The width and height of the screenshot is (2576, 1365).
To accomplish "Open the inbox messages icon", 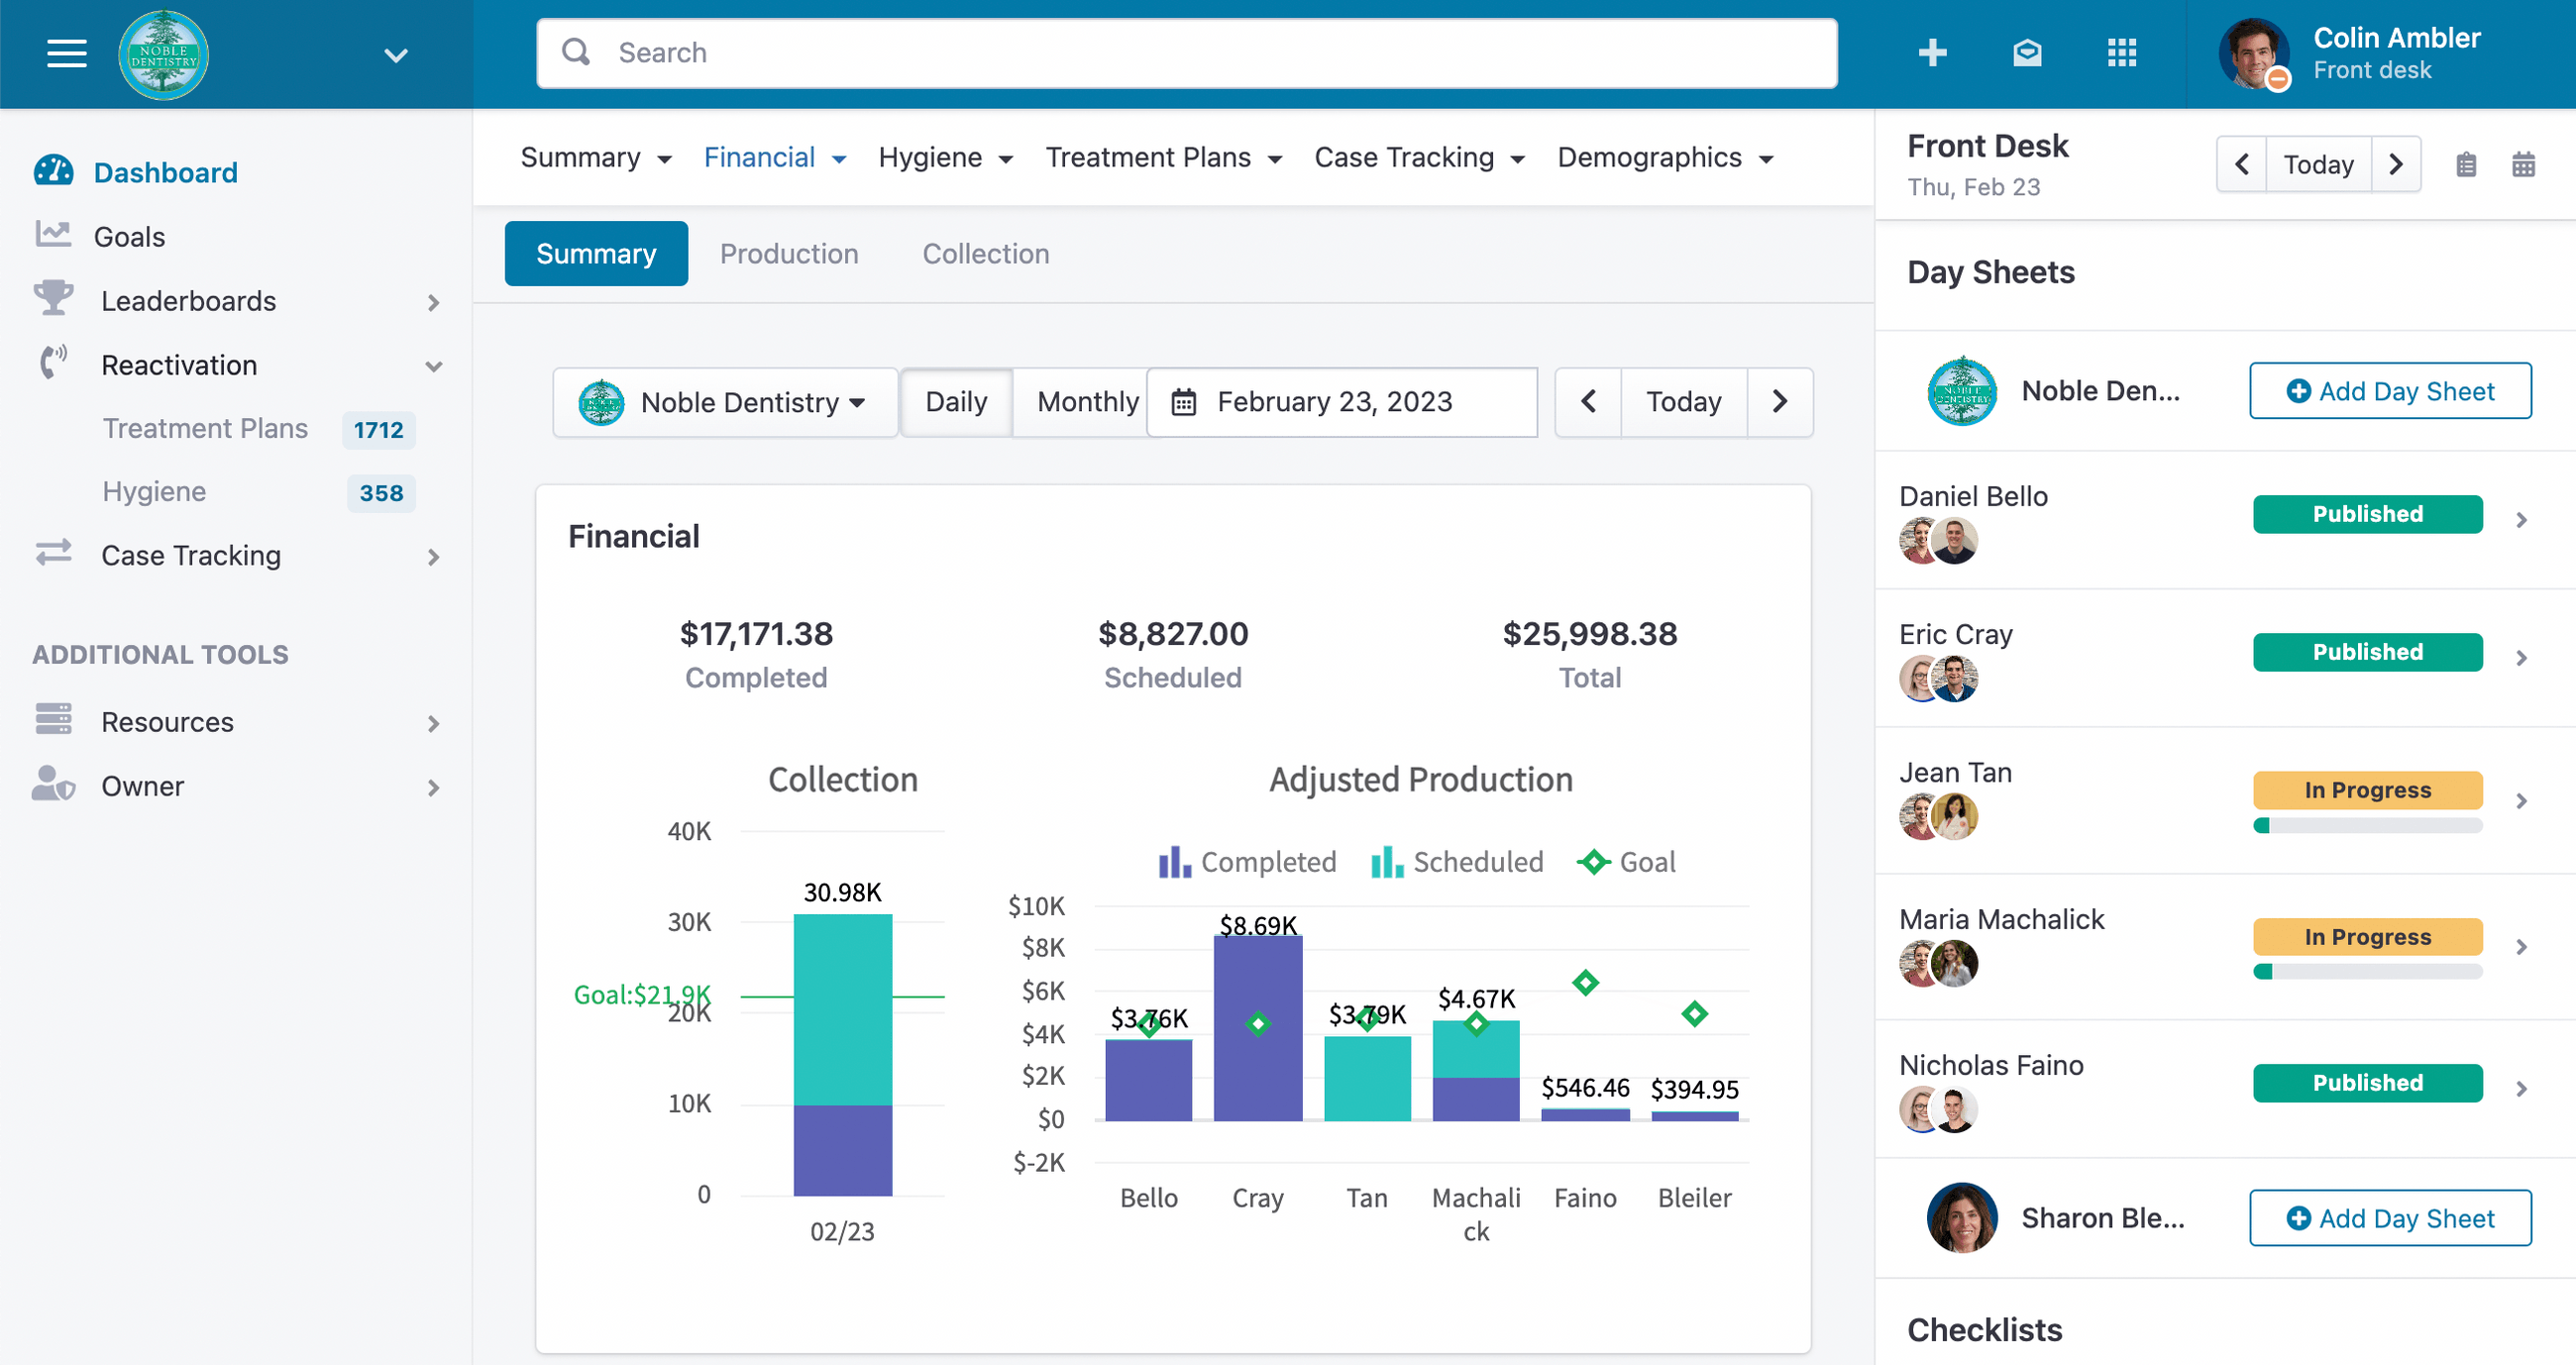I will click(x=2026, y=52).
